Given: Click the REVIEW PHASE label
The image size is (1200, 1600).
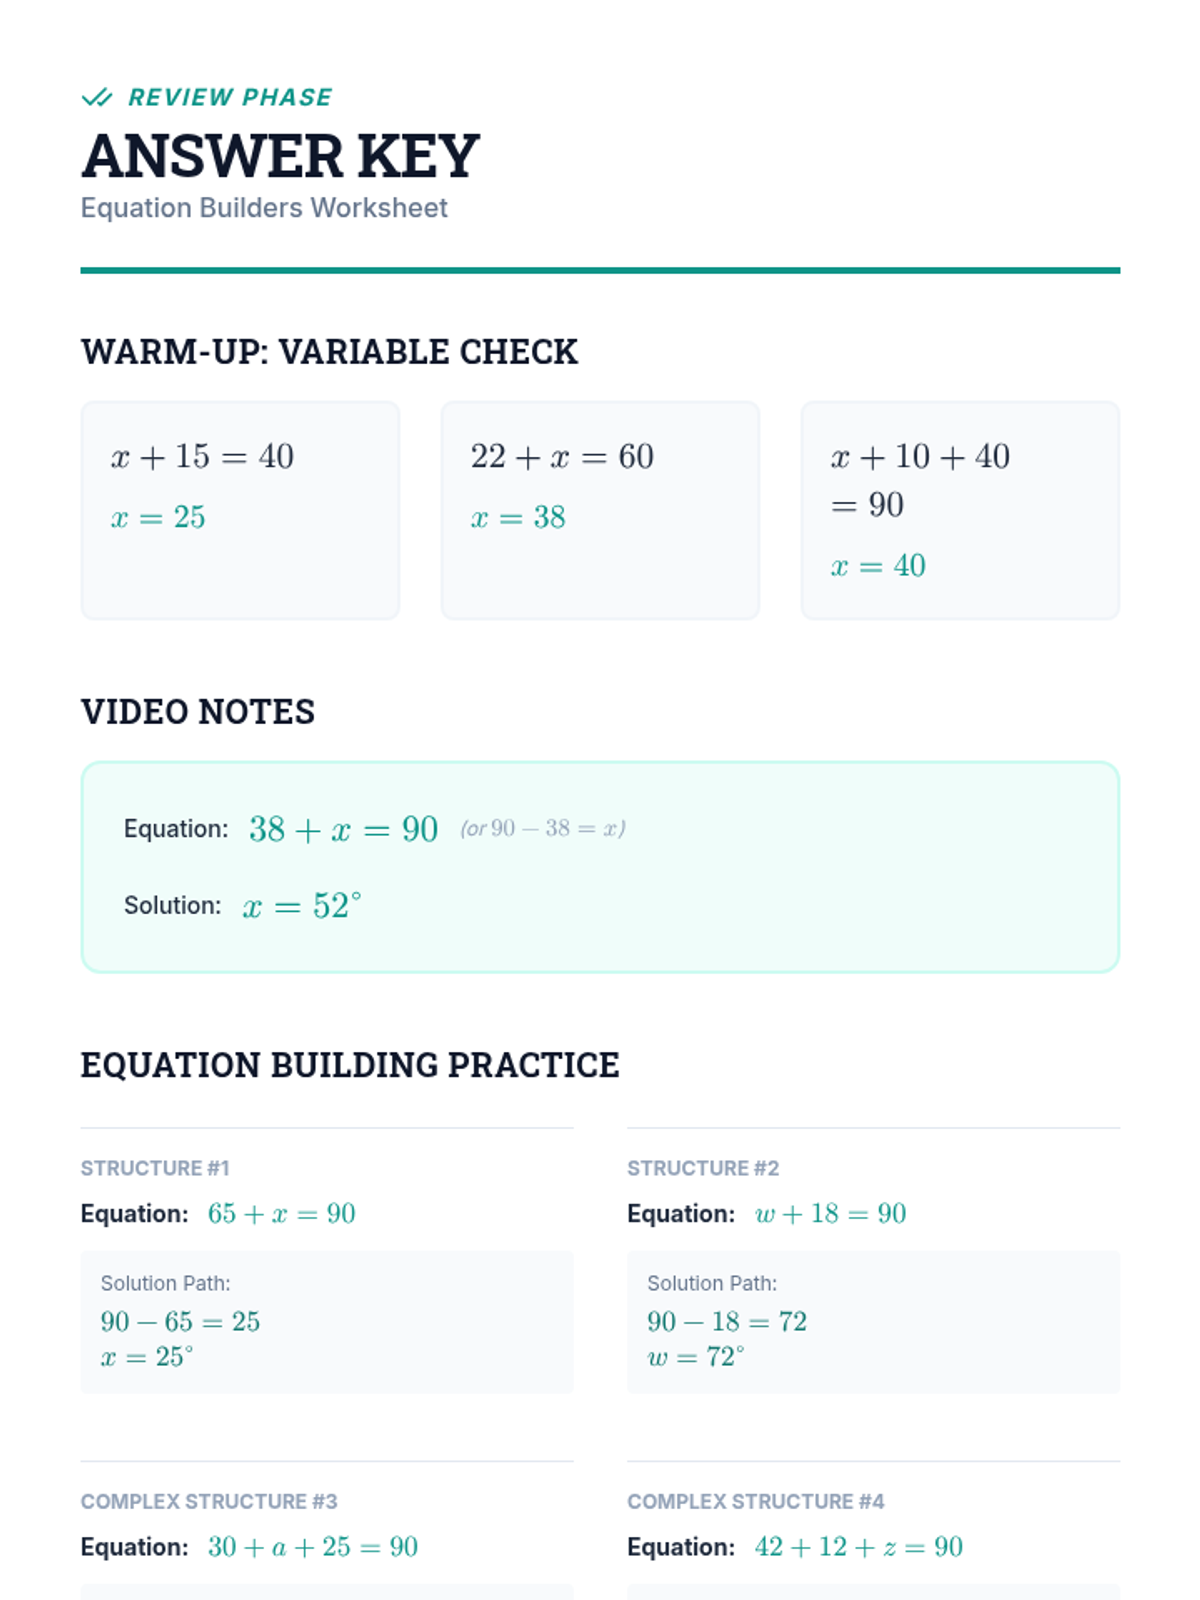Looking at the screenshot, I should click(230, 97).
